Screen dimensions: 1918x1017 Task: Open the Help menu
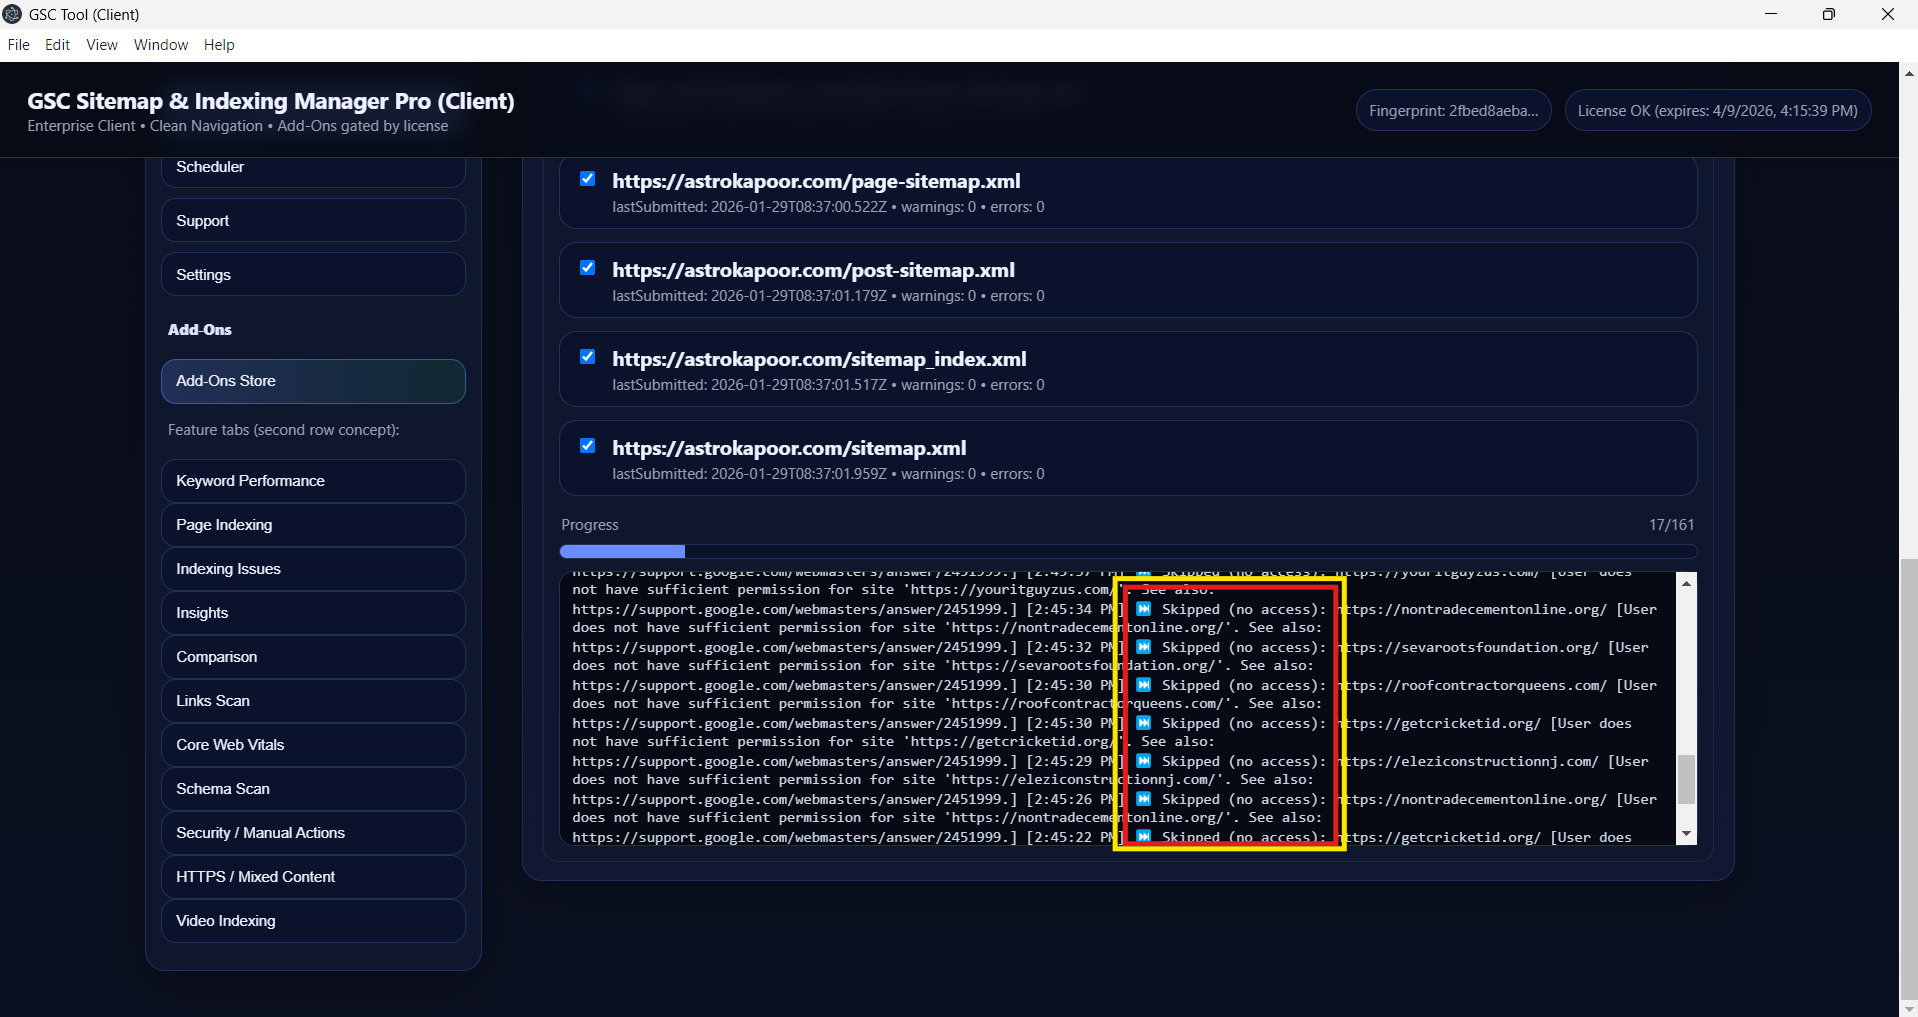[x=219, y=45]
